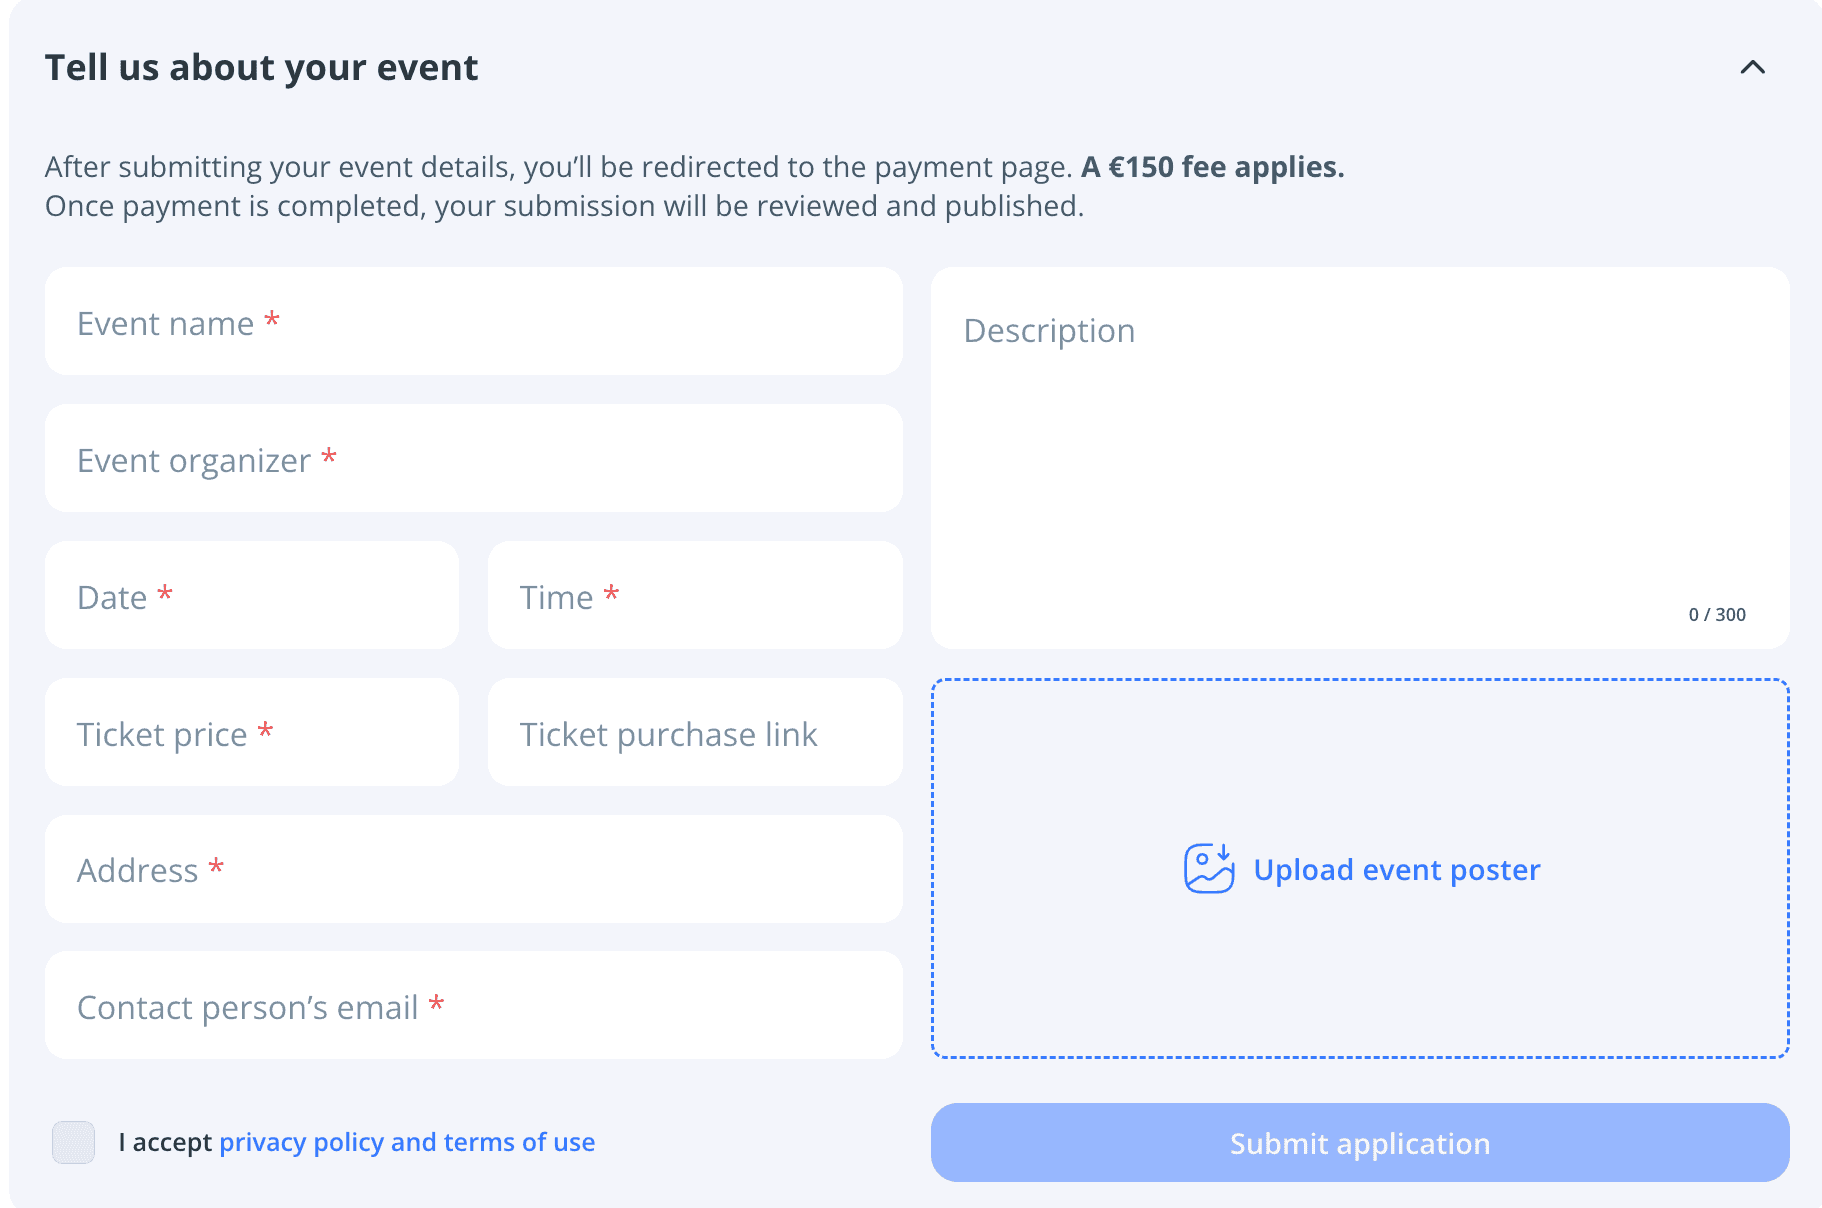This screenshot has height=1208, width=1822.
Task: Click into the Ticket price field
Action: pos(252,733)
